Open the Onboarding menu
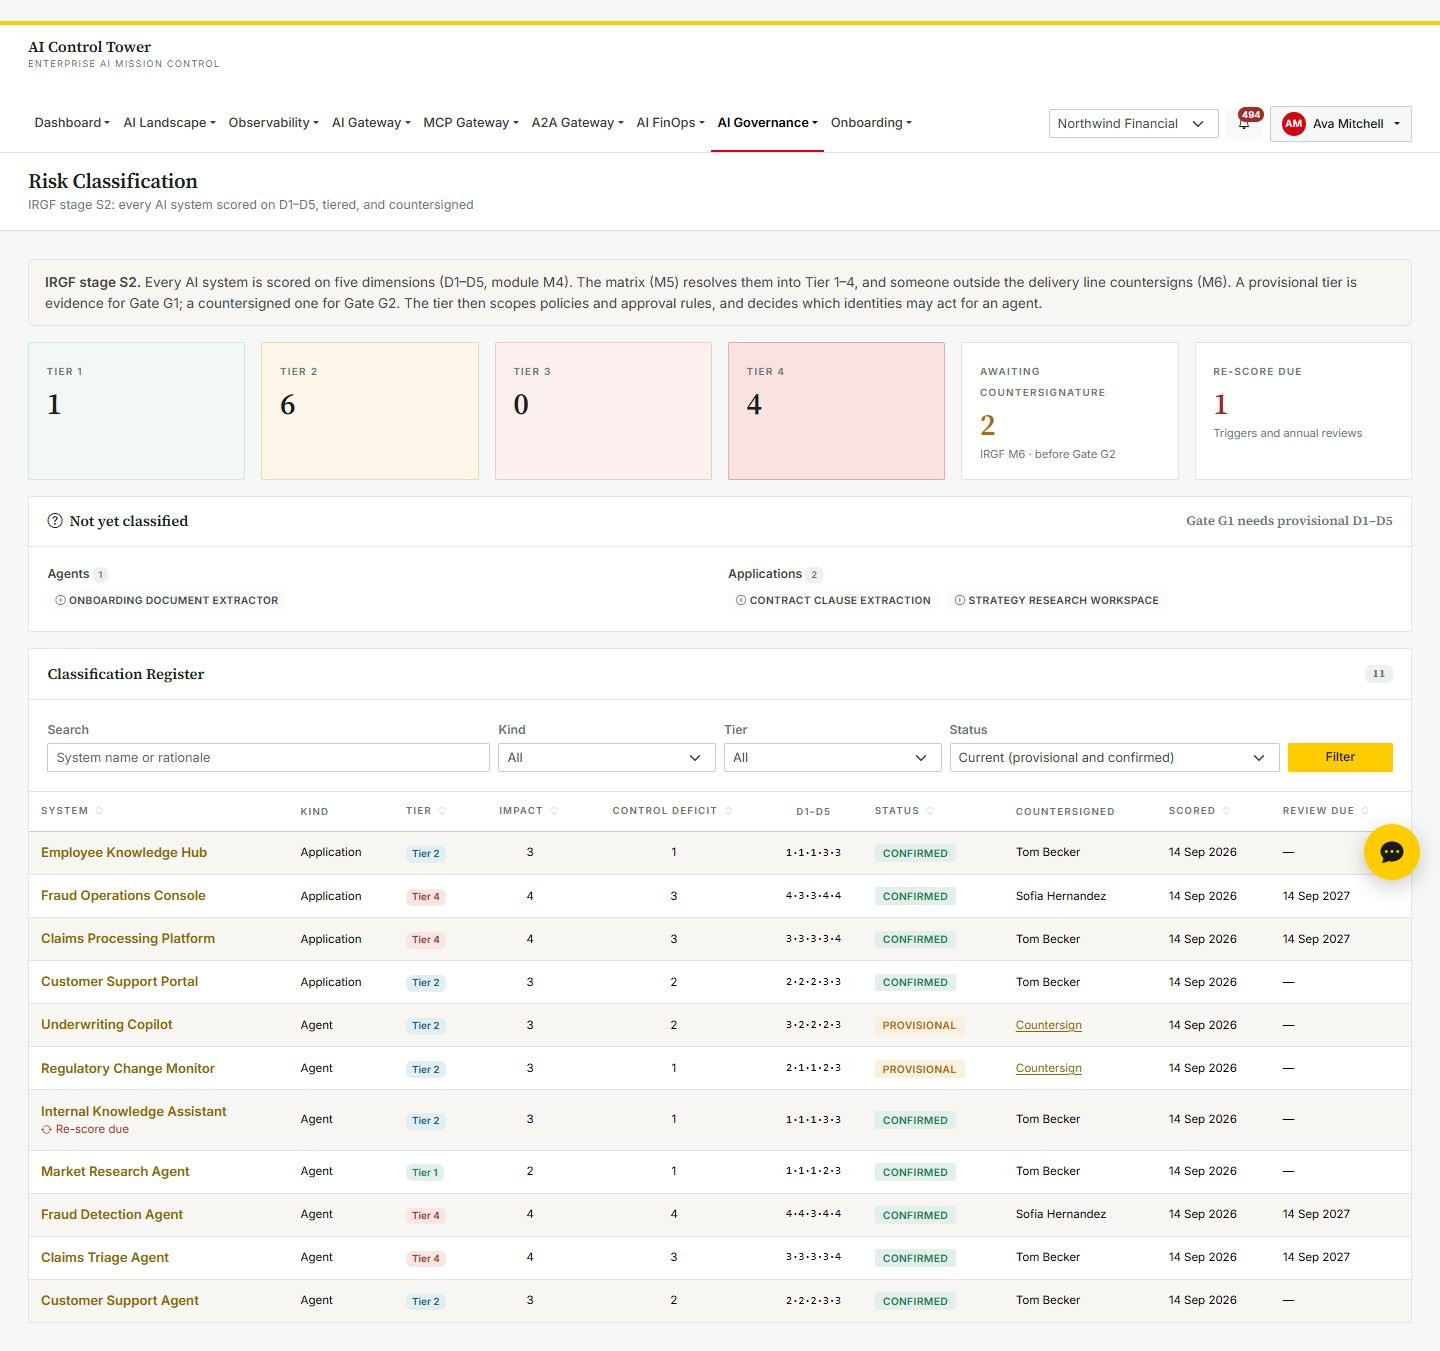 point(871,123)
